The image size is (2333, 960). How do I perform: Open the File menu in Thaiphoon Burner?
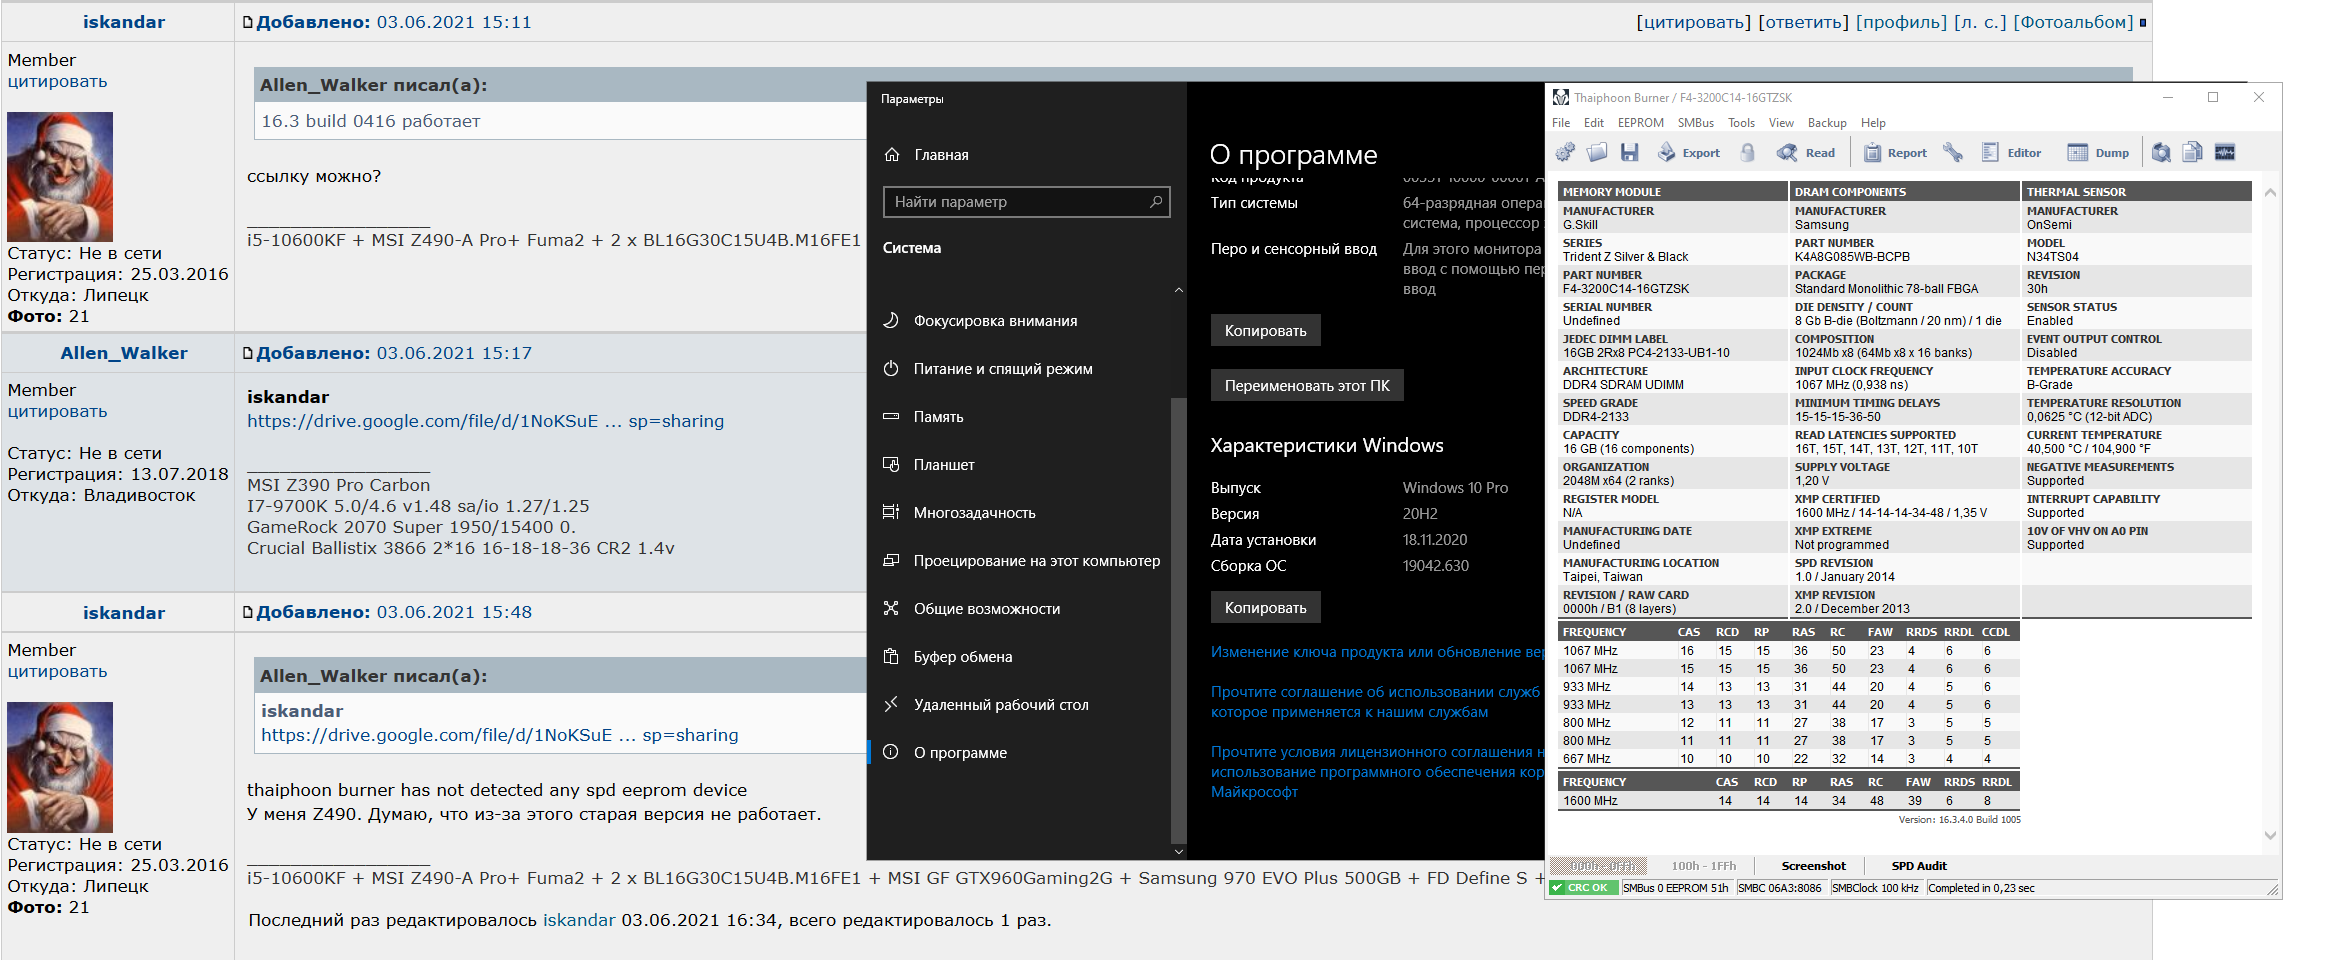[1561, 123]
